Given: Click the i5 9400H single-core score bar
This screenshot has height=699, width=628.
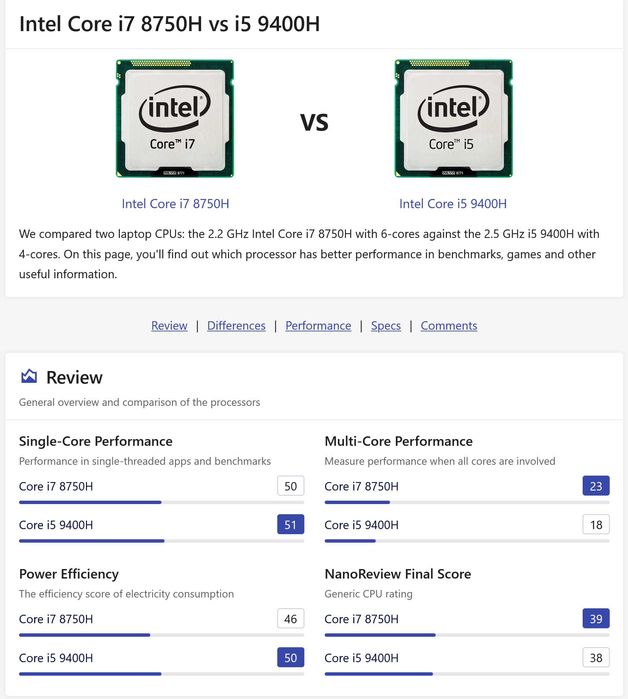Looking at the screenshot, I should click(x=161, y=541).
